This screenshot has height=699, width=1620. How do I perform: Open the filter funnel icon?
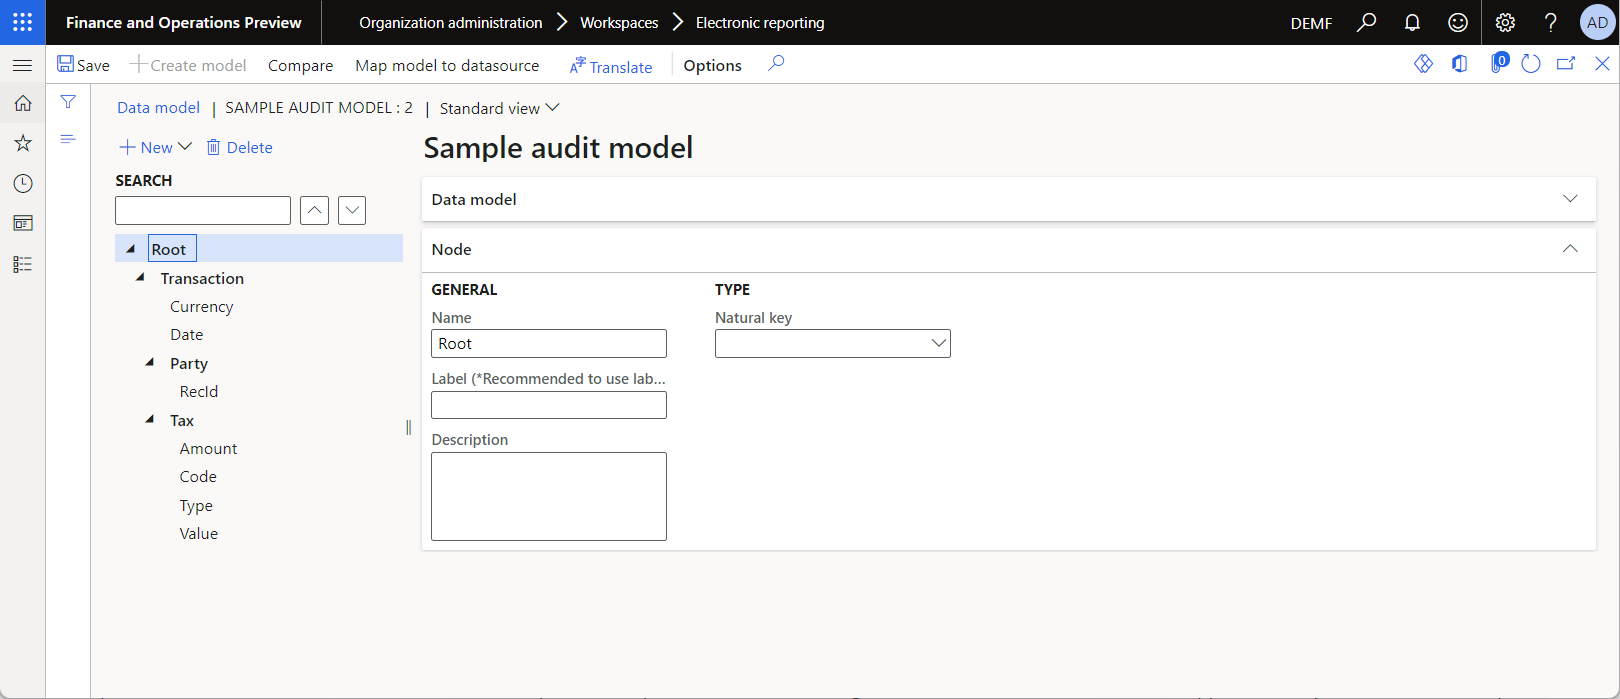coord(68,102)
